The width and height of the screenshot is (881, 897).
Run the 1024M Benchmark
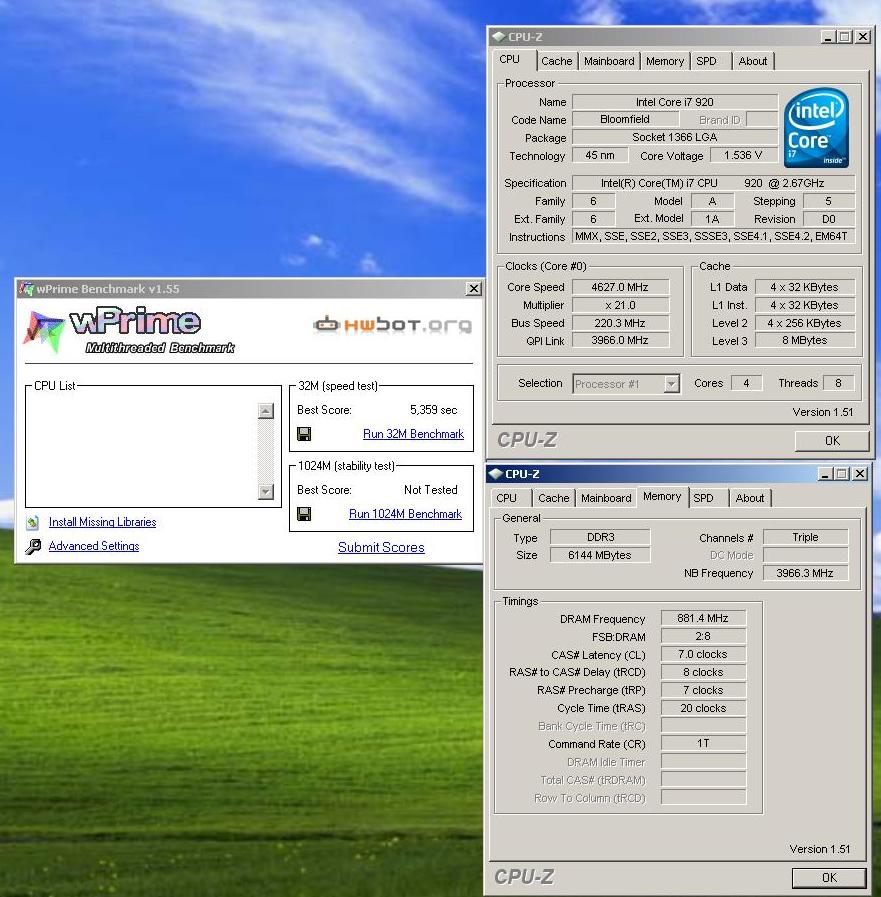click(405, 514)
